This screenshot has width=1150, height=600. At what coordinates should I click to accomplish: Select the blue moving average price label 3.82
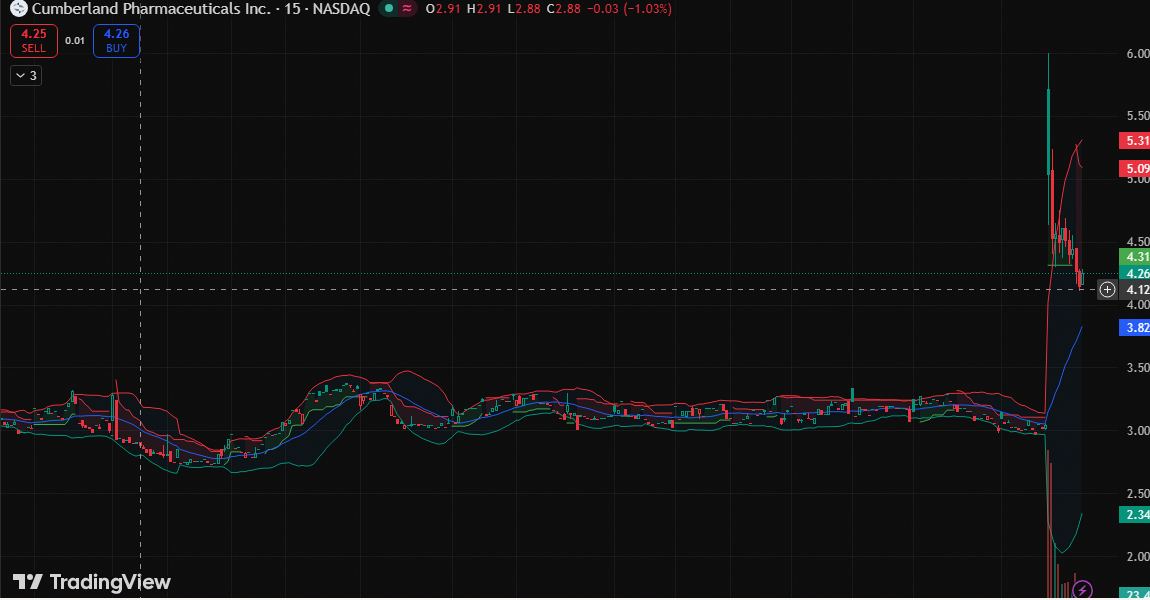pos(1134,327)
